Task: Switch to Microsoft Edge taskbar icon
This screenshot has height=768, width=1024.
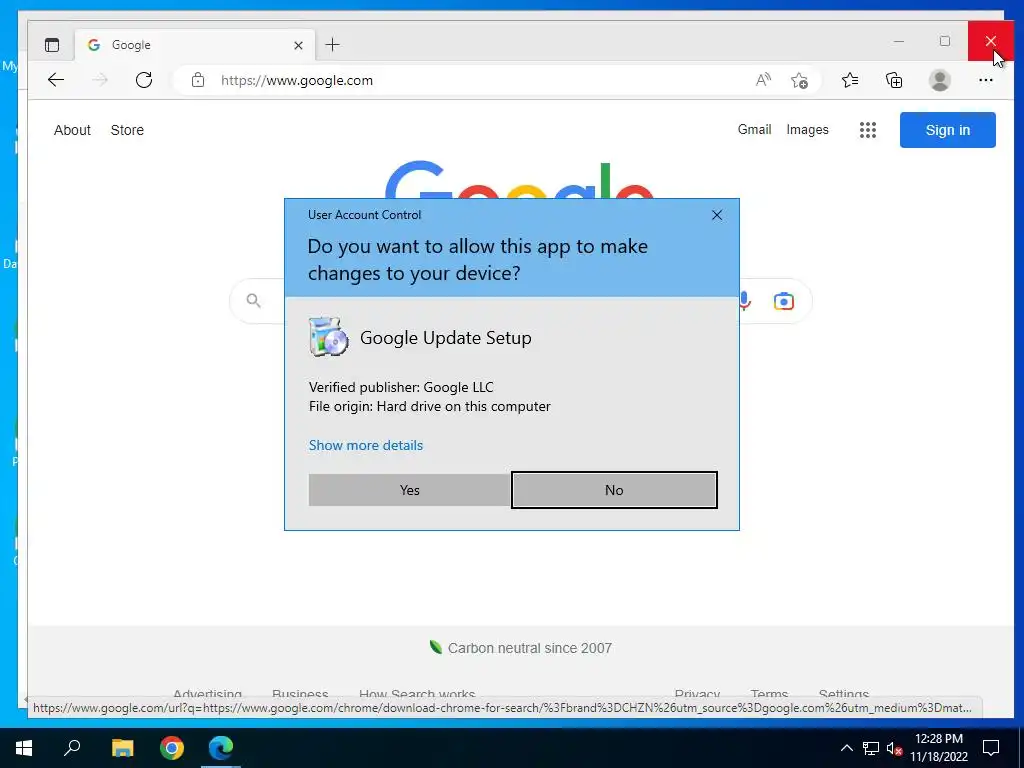Action: [221, 748]
